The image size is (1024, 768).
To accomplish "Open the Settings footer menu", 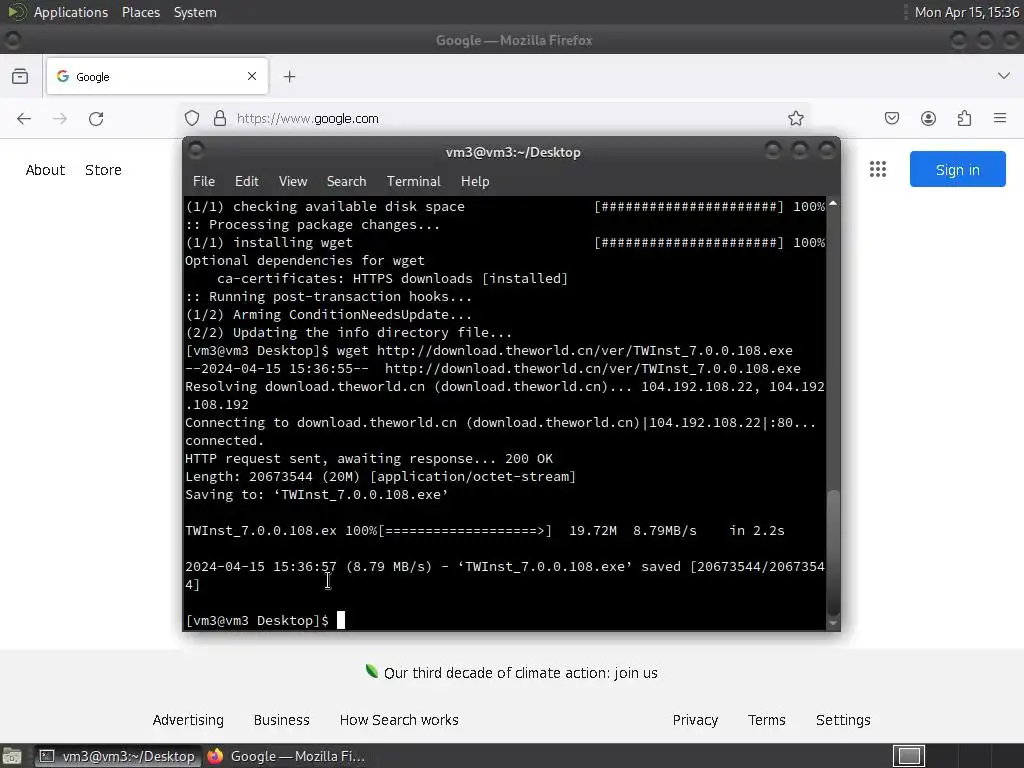I will tap(843, 720).
